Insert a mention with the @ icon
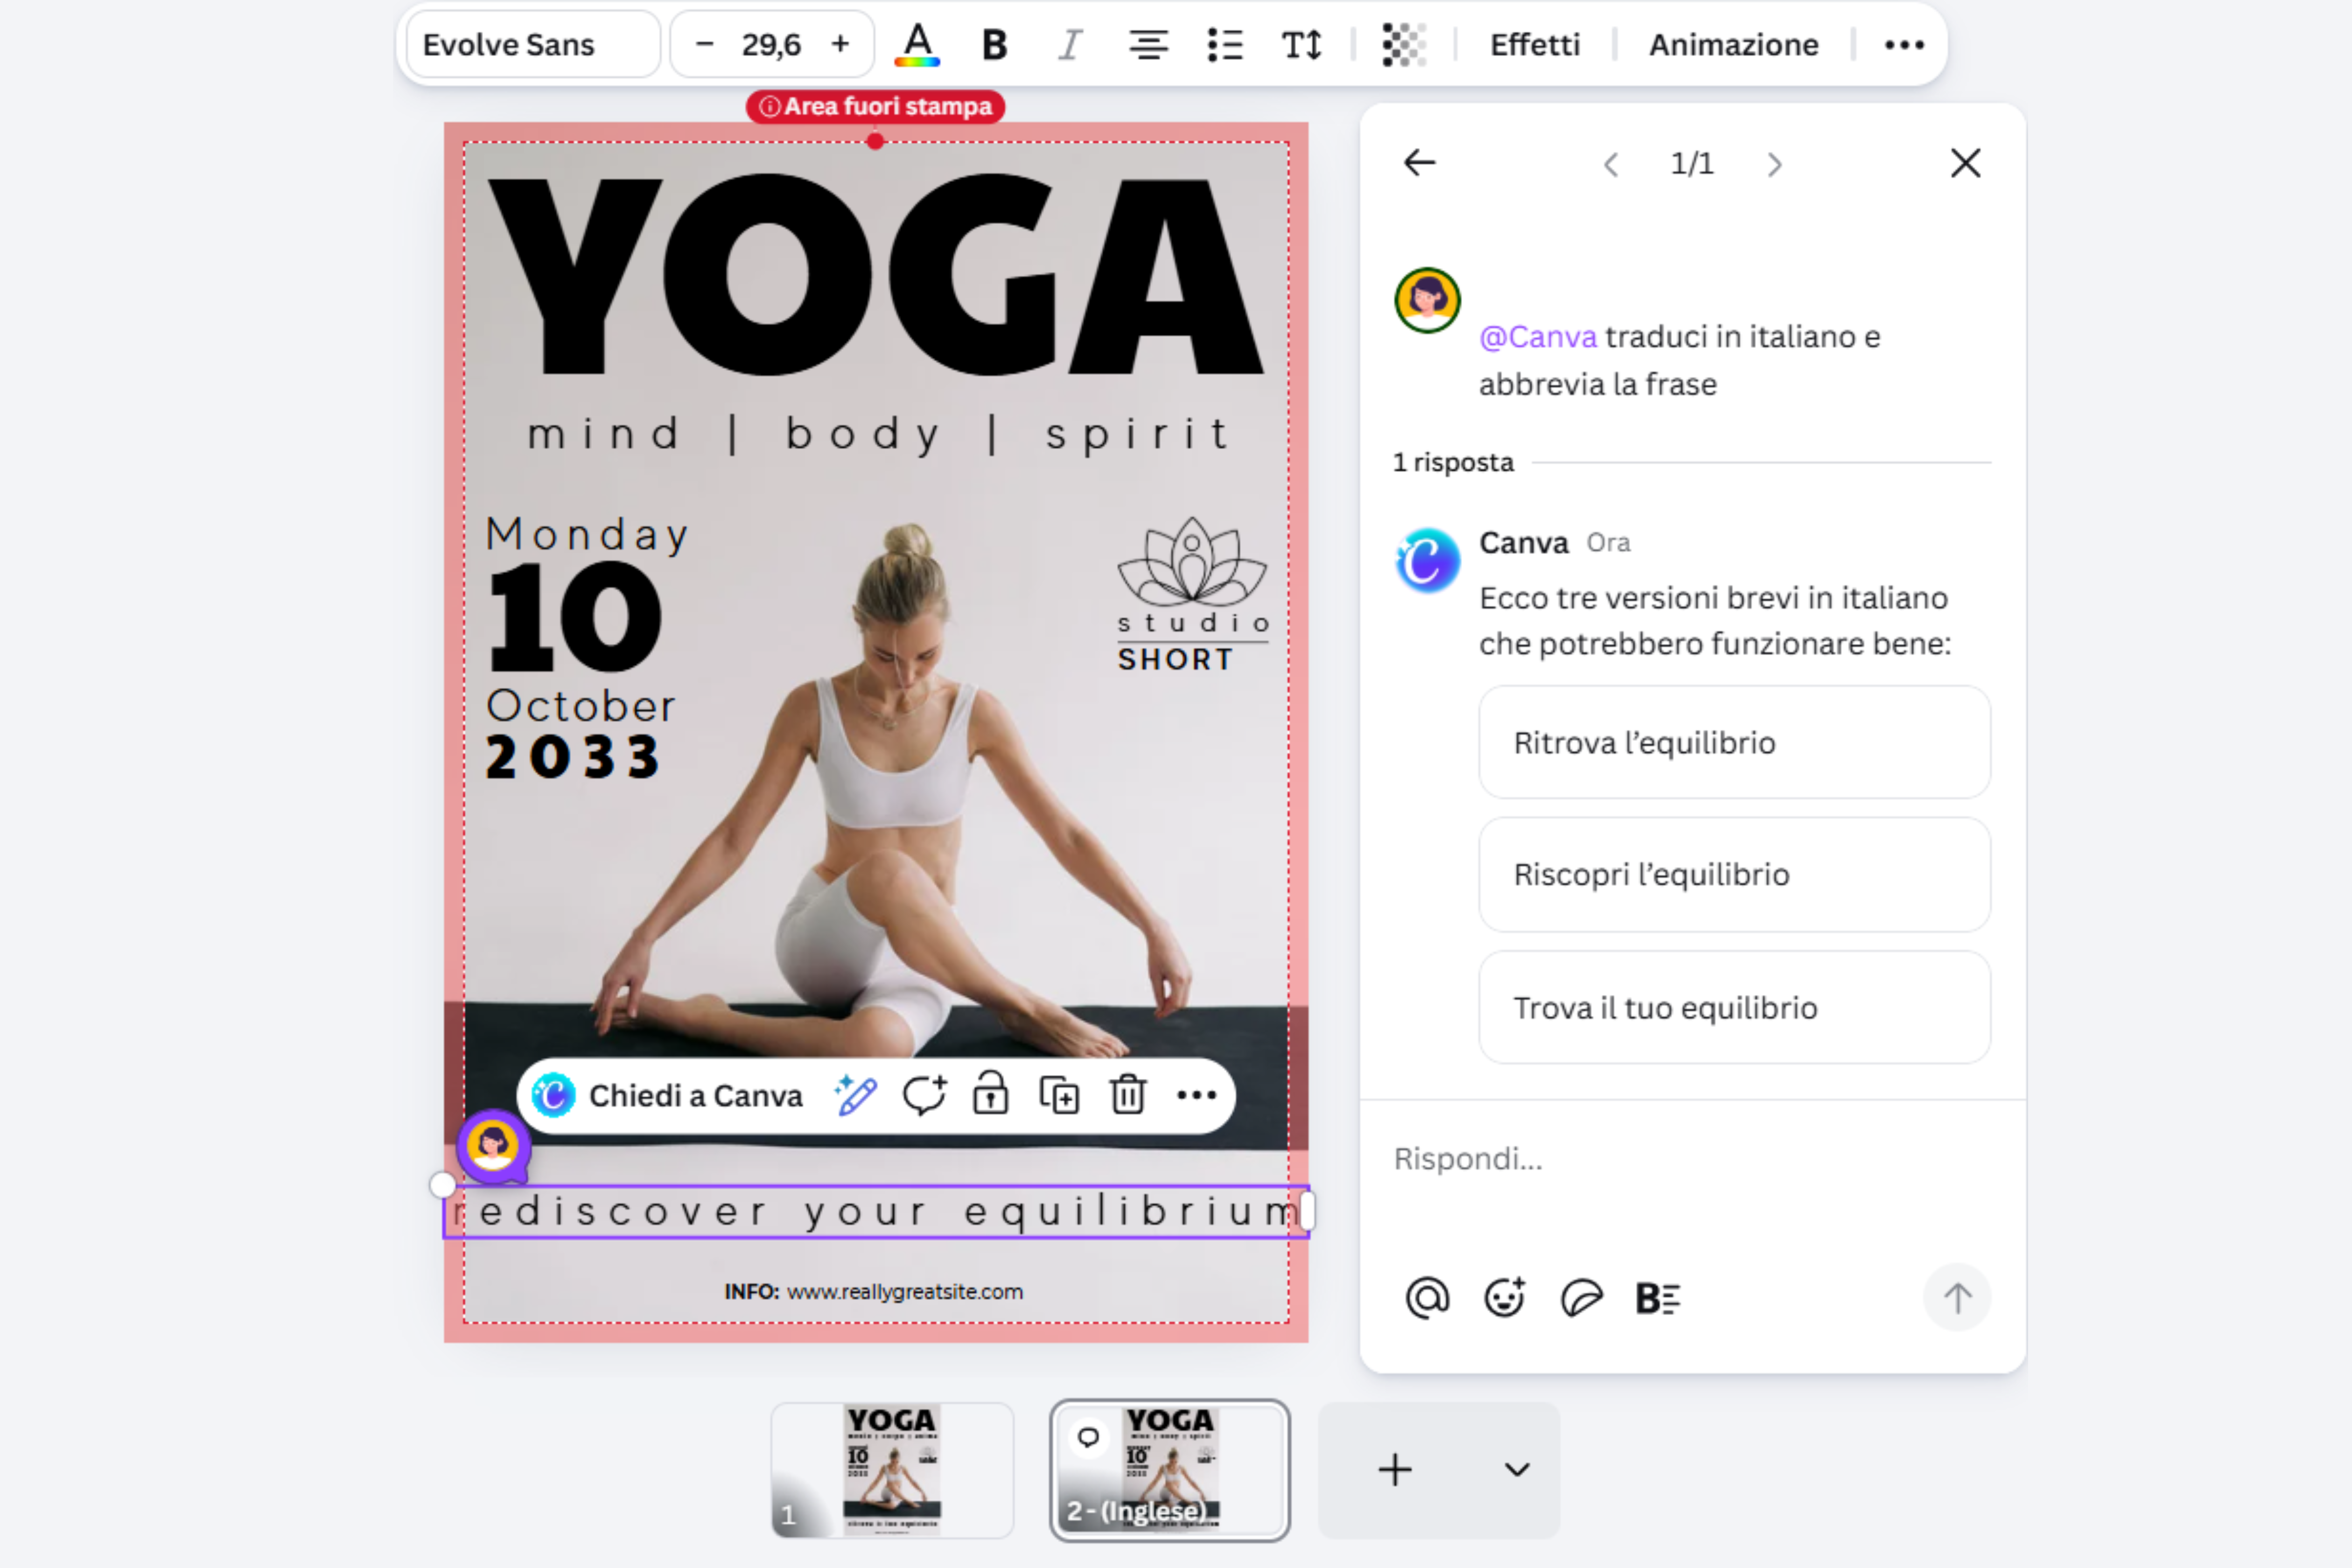The image size is (2352, 1568). [x=1427, y=1298]
